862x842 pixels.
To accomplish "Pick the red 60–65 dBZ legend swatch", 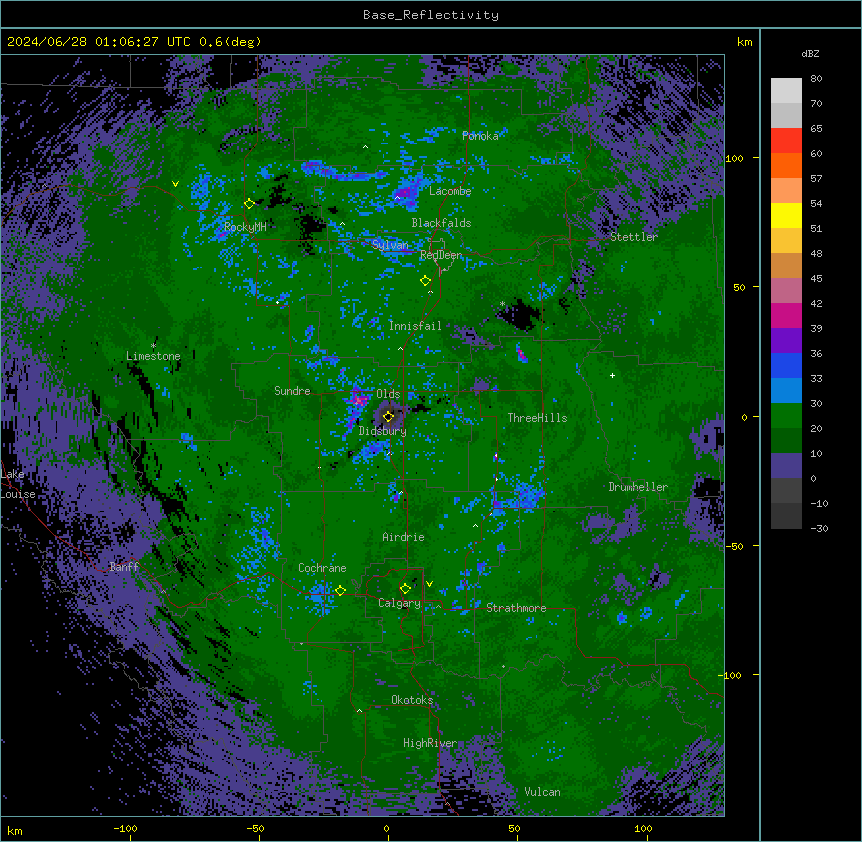I will 786,140.
